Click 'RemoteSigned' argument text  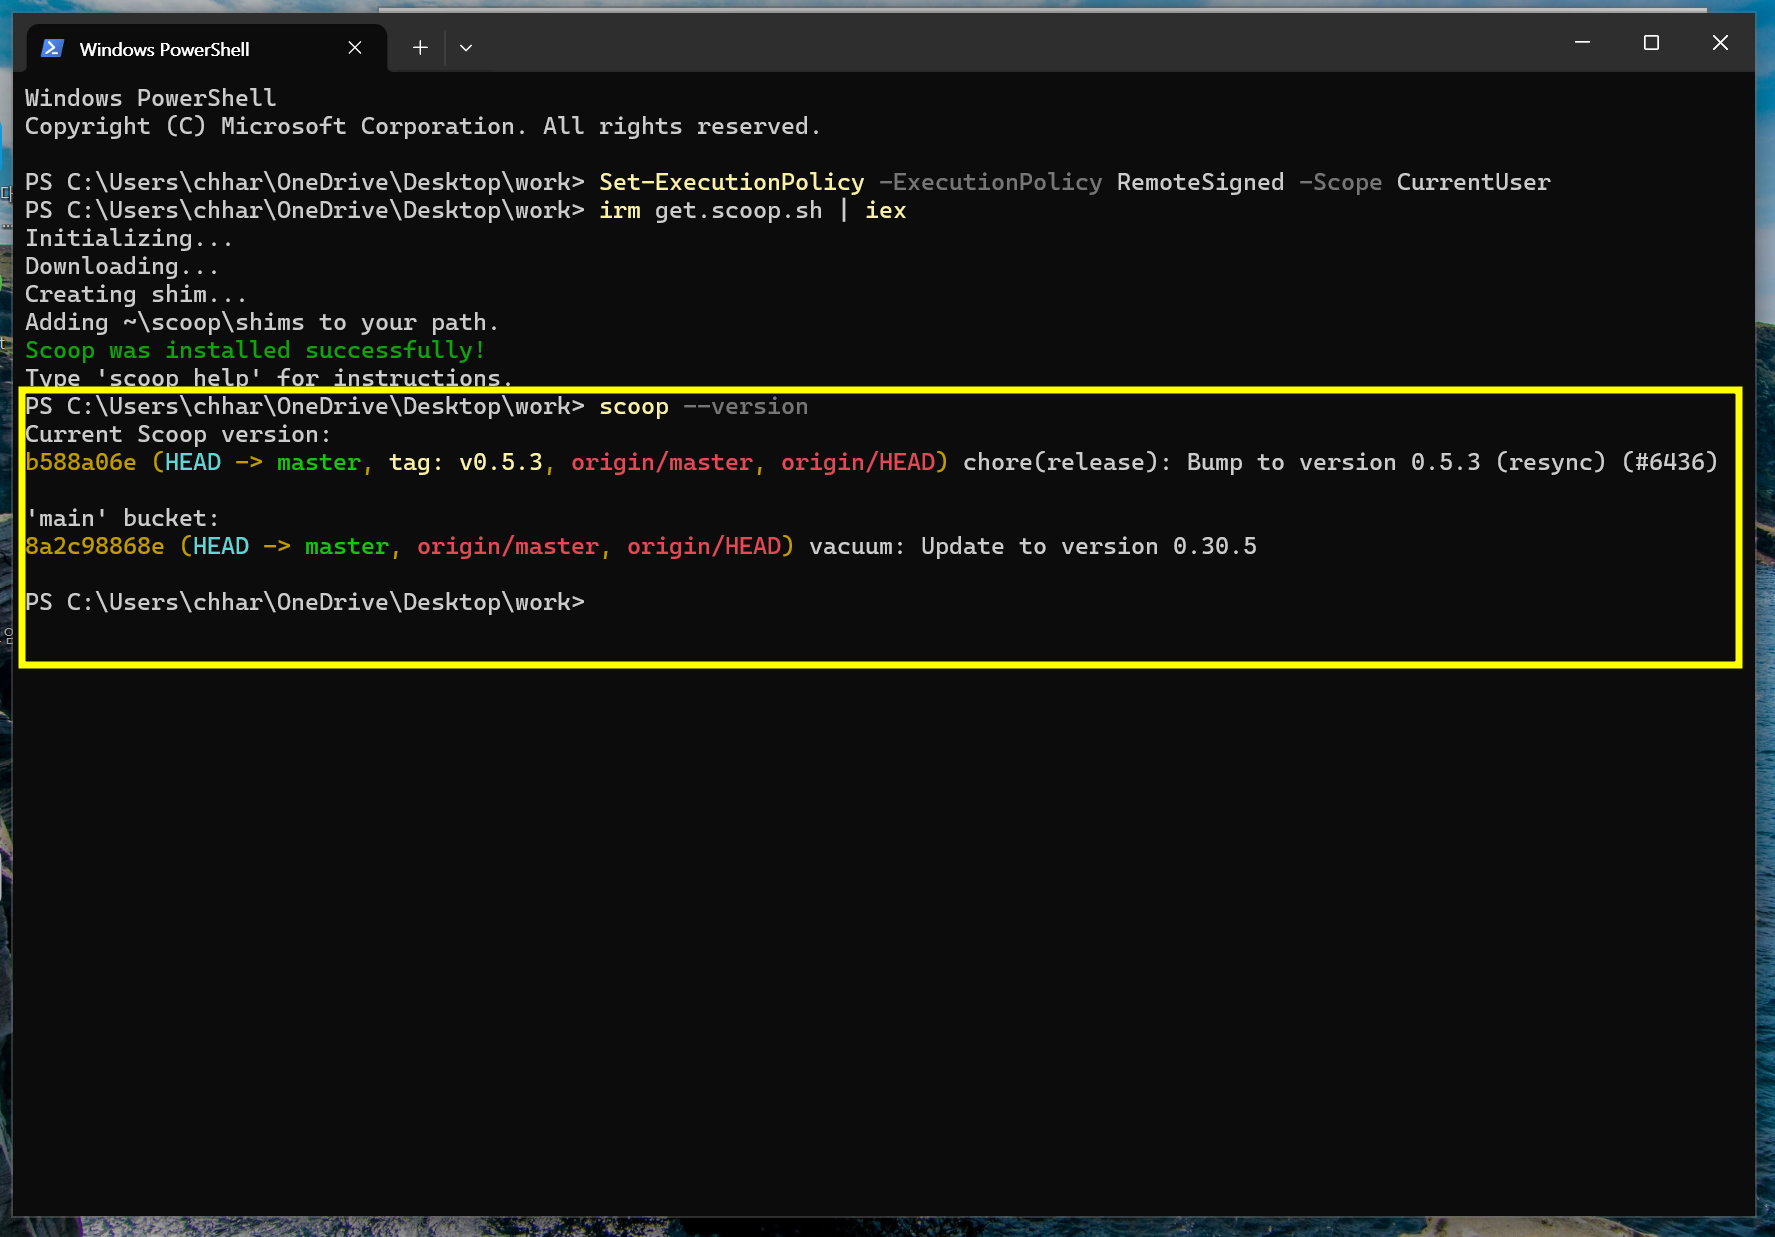click(x=1200, y=182)
